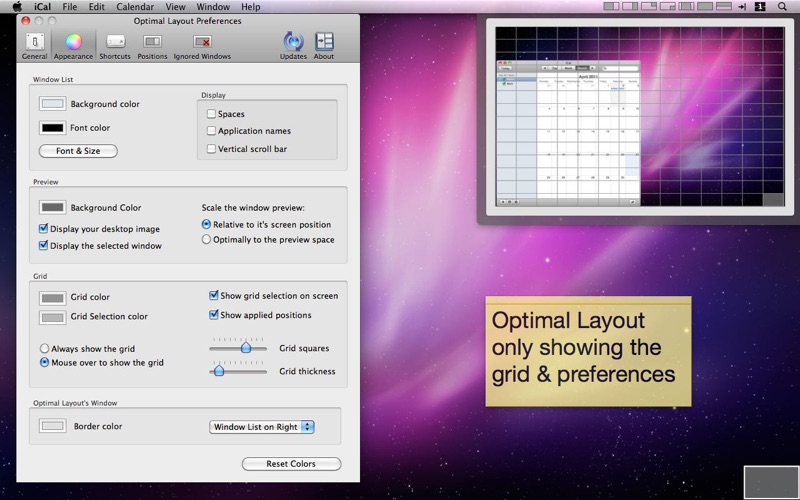Open the Positions preferences pane
Screen dimensions: 800x500
click(x=152, y=46)
